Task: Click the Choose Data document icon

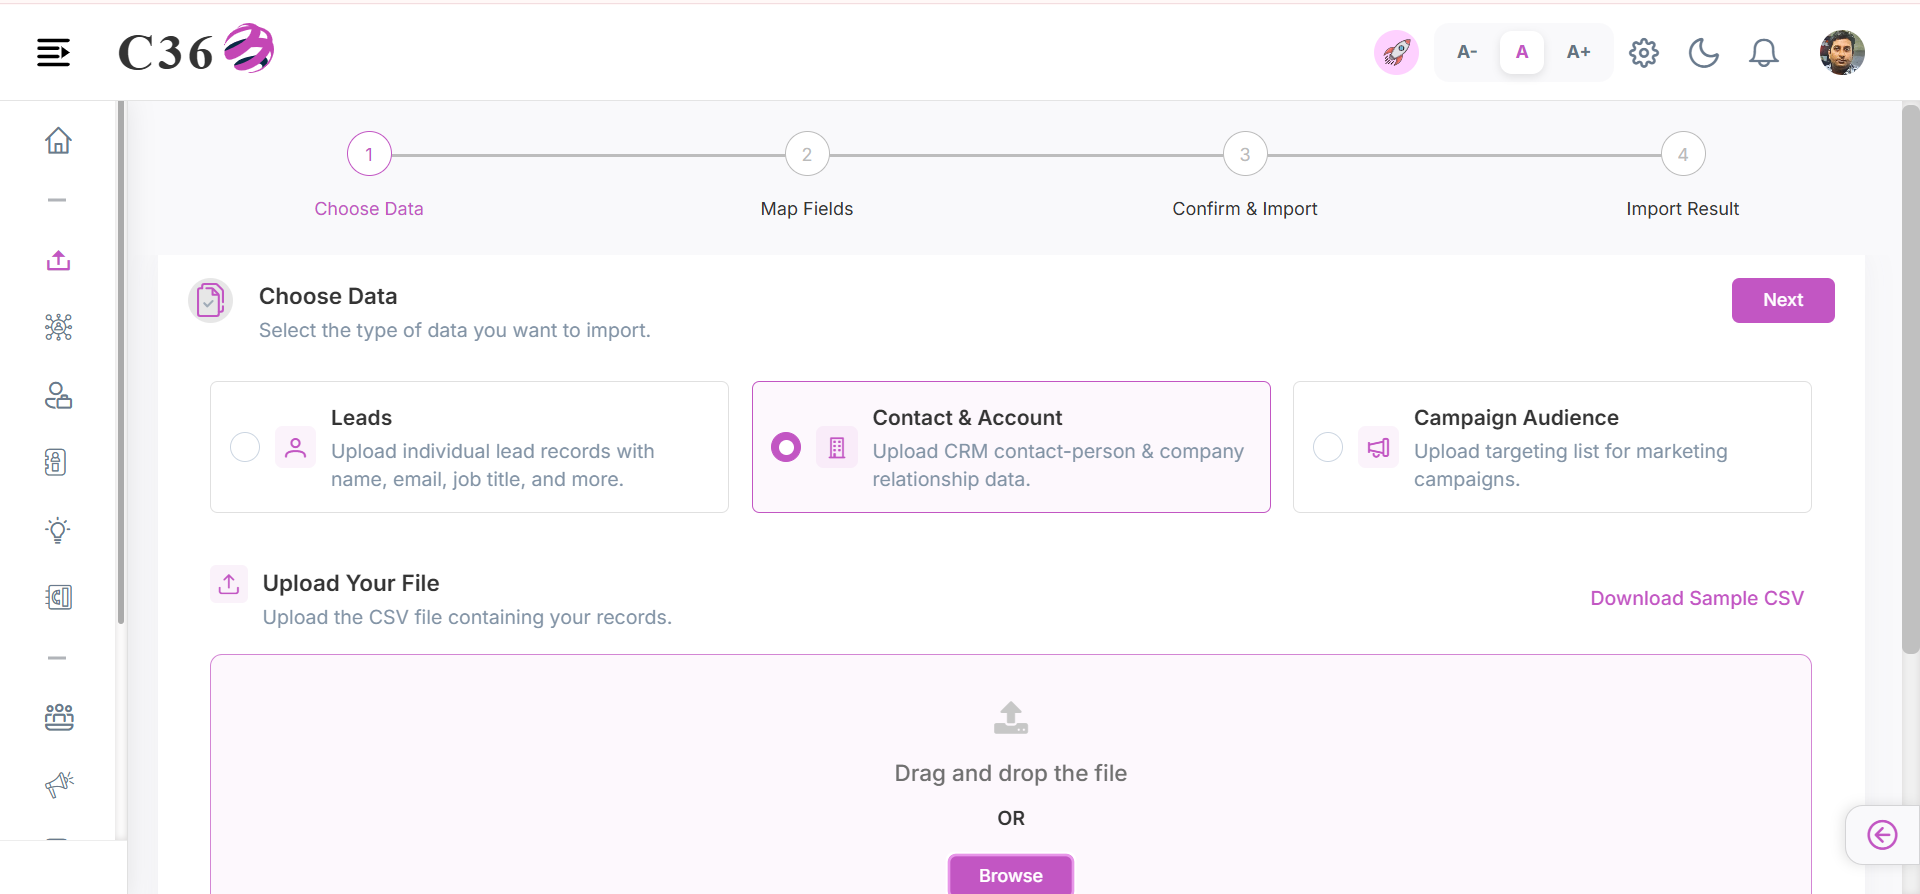Action: [211, 300]
